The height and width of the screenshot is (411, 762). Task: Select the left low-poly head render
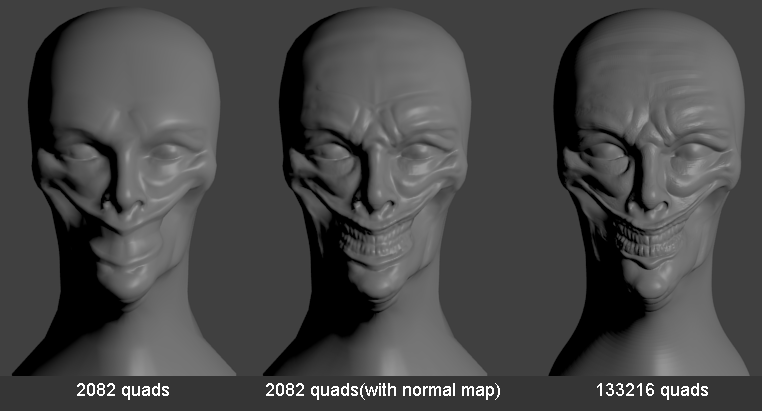(x=124, y=191)
